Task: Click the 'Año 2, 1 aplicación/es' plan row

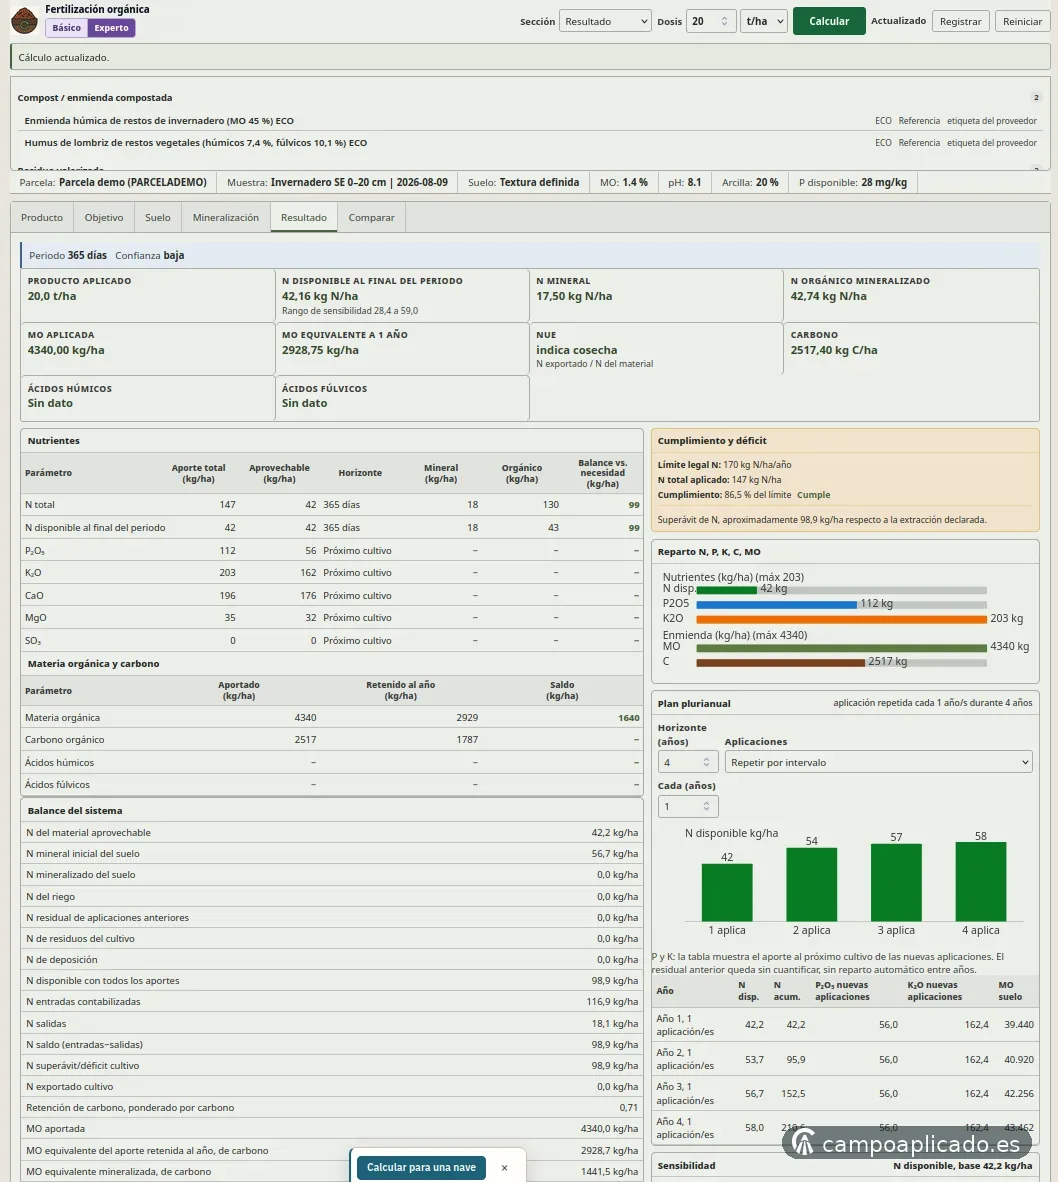Action: (845, 1059)
